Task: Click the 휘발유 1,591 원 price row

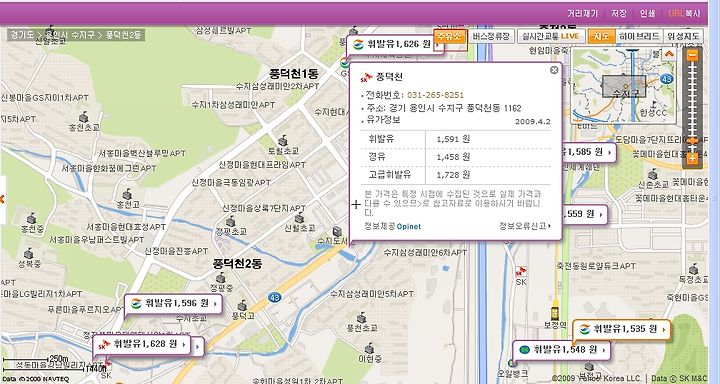Action: pyautogui.click(x=456, y=139)
